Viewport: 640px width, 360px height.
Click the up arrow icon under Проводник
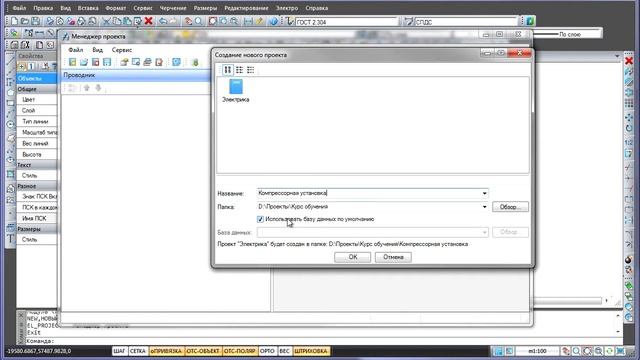pyautogui.click(x=87, y=88)
